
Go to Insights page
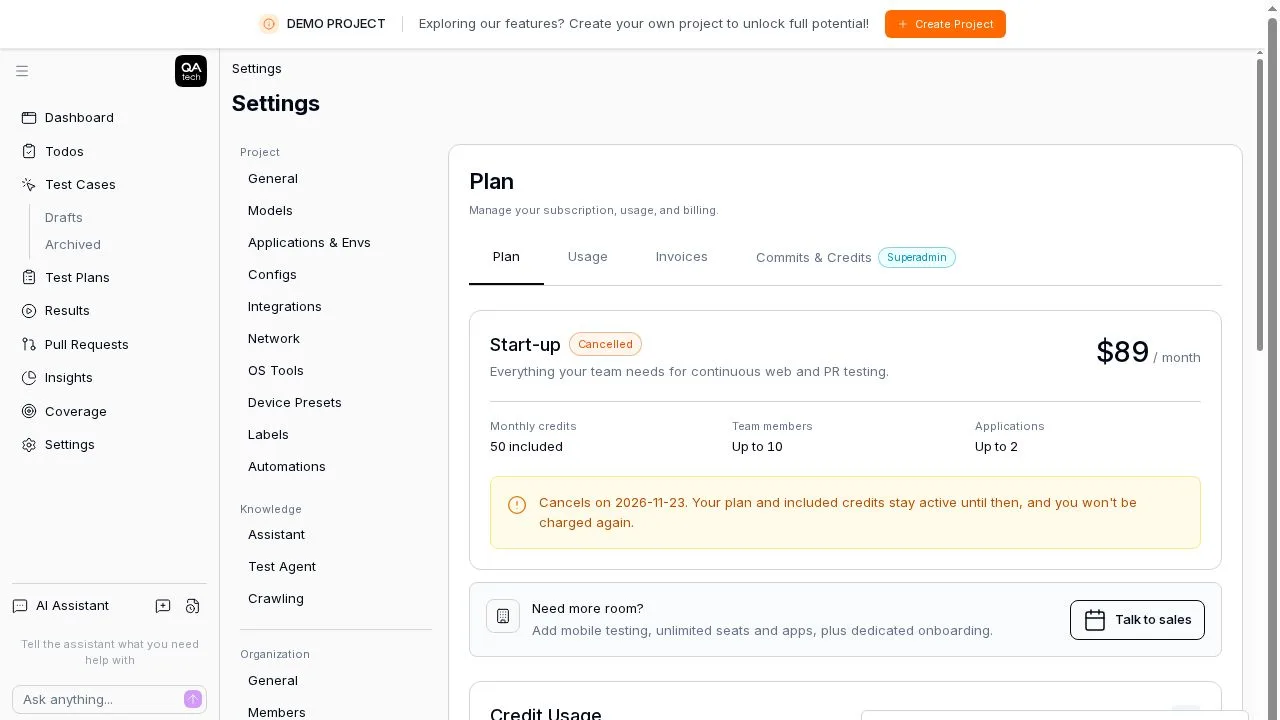click(69, 378)
